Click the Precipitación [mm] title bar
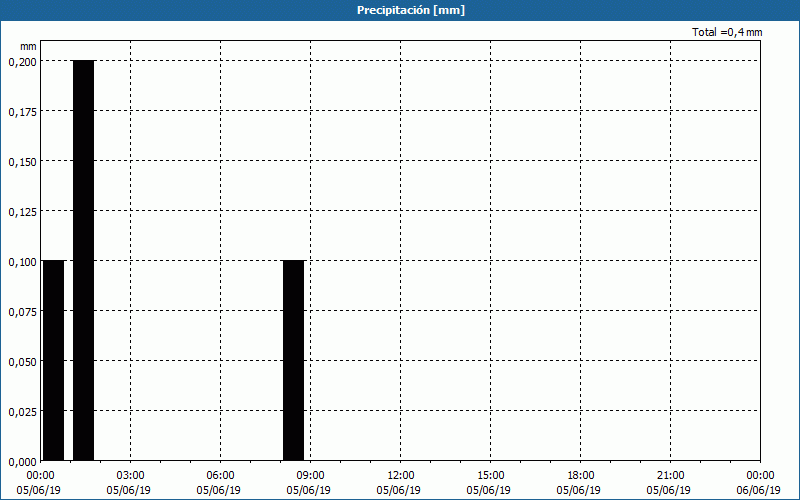 [x=400, y=10]
